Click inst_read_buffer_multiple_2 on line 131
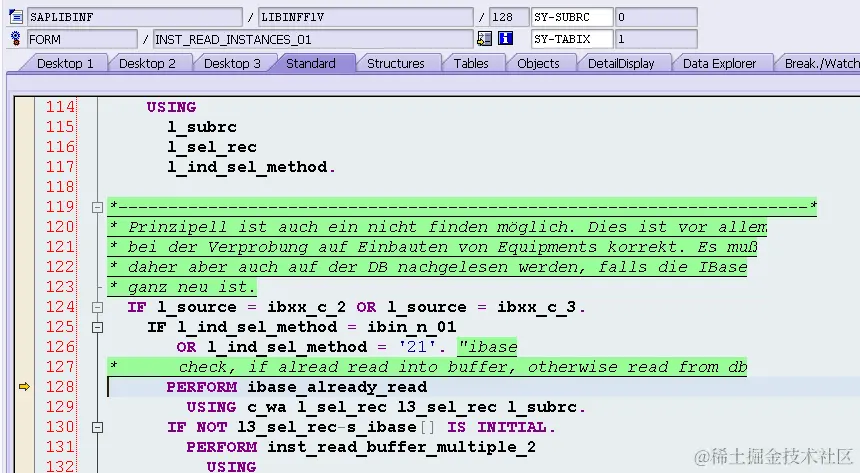The width and height of the screenshot is (860, 473). (x=401, y=447)
